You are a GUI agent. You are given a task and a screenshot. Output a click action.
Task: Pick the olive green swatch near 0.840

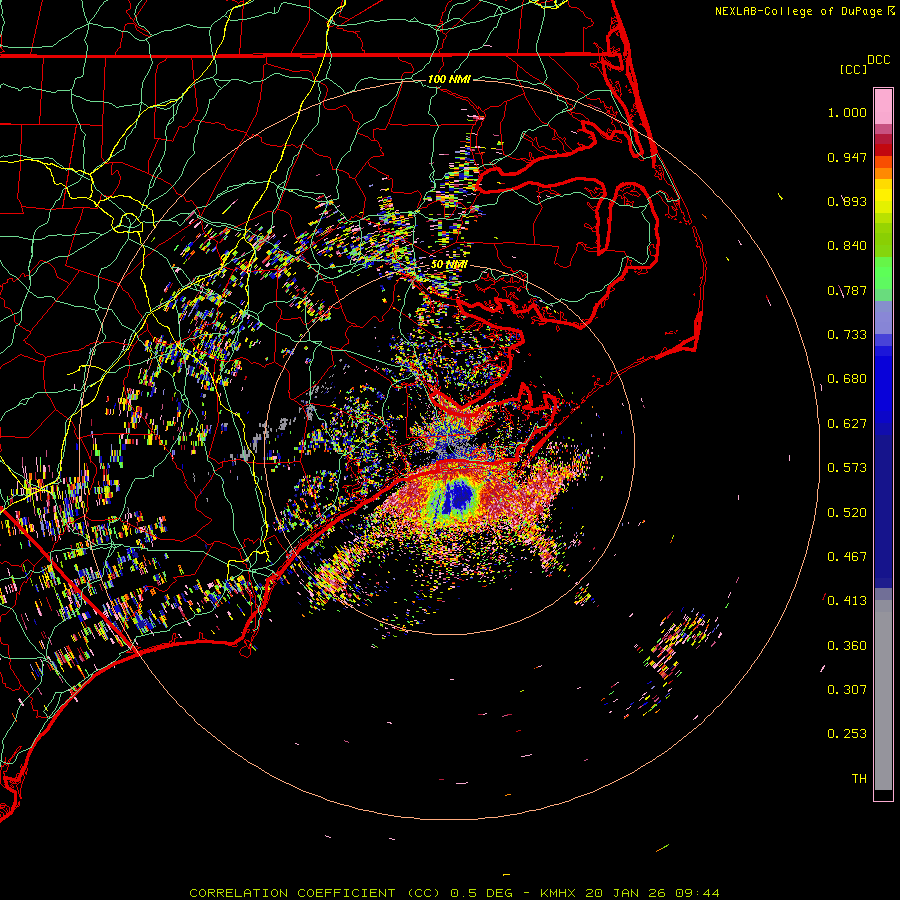[x=883, y=240]
